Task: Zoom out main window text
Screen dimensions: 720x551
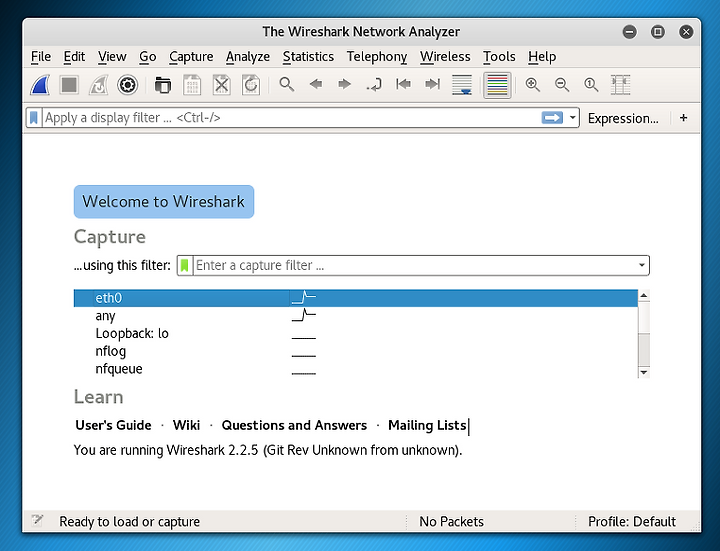Action: click(562, 84)
